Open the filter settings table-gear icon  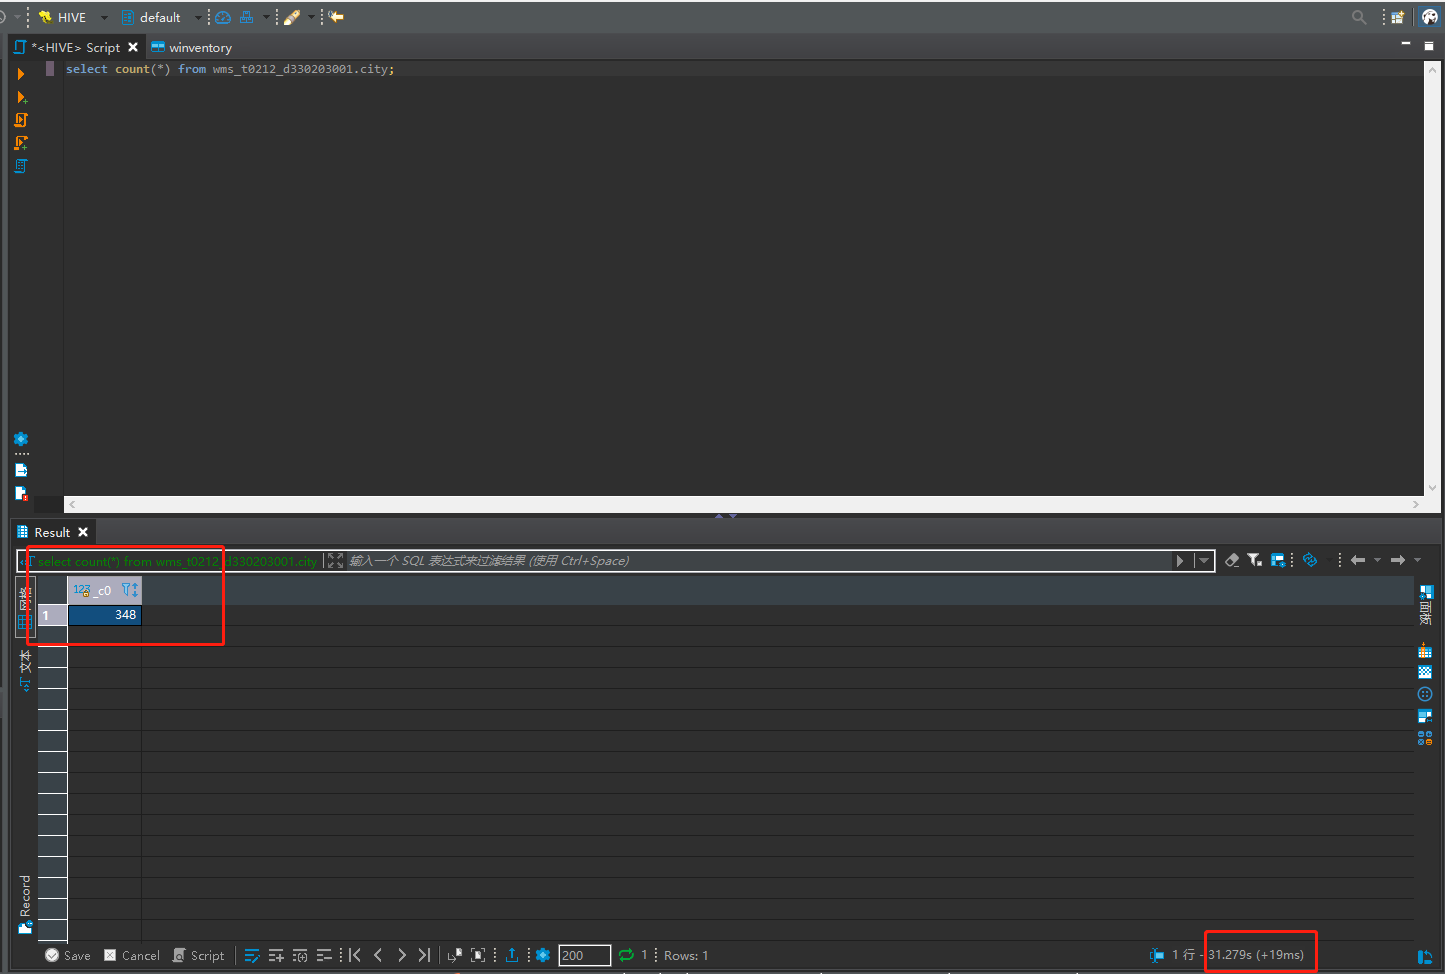[x=1278, y=560]
